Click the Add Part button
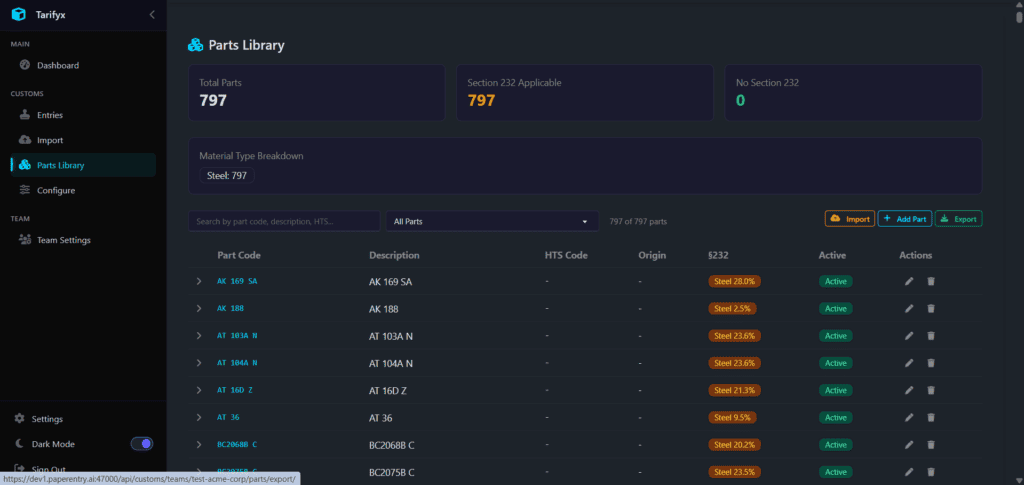Image resolution: width=1024 pixels, height=485 pixels. coord(904,218)
